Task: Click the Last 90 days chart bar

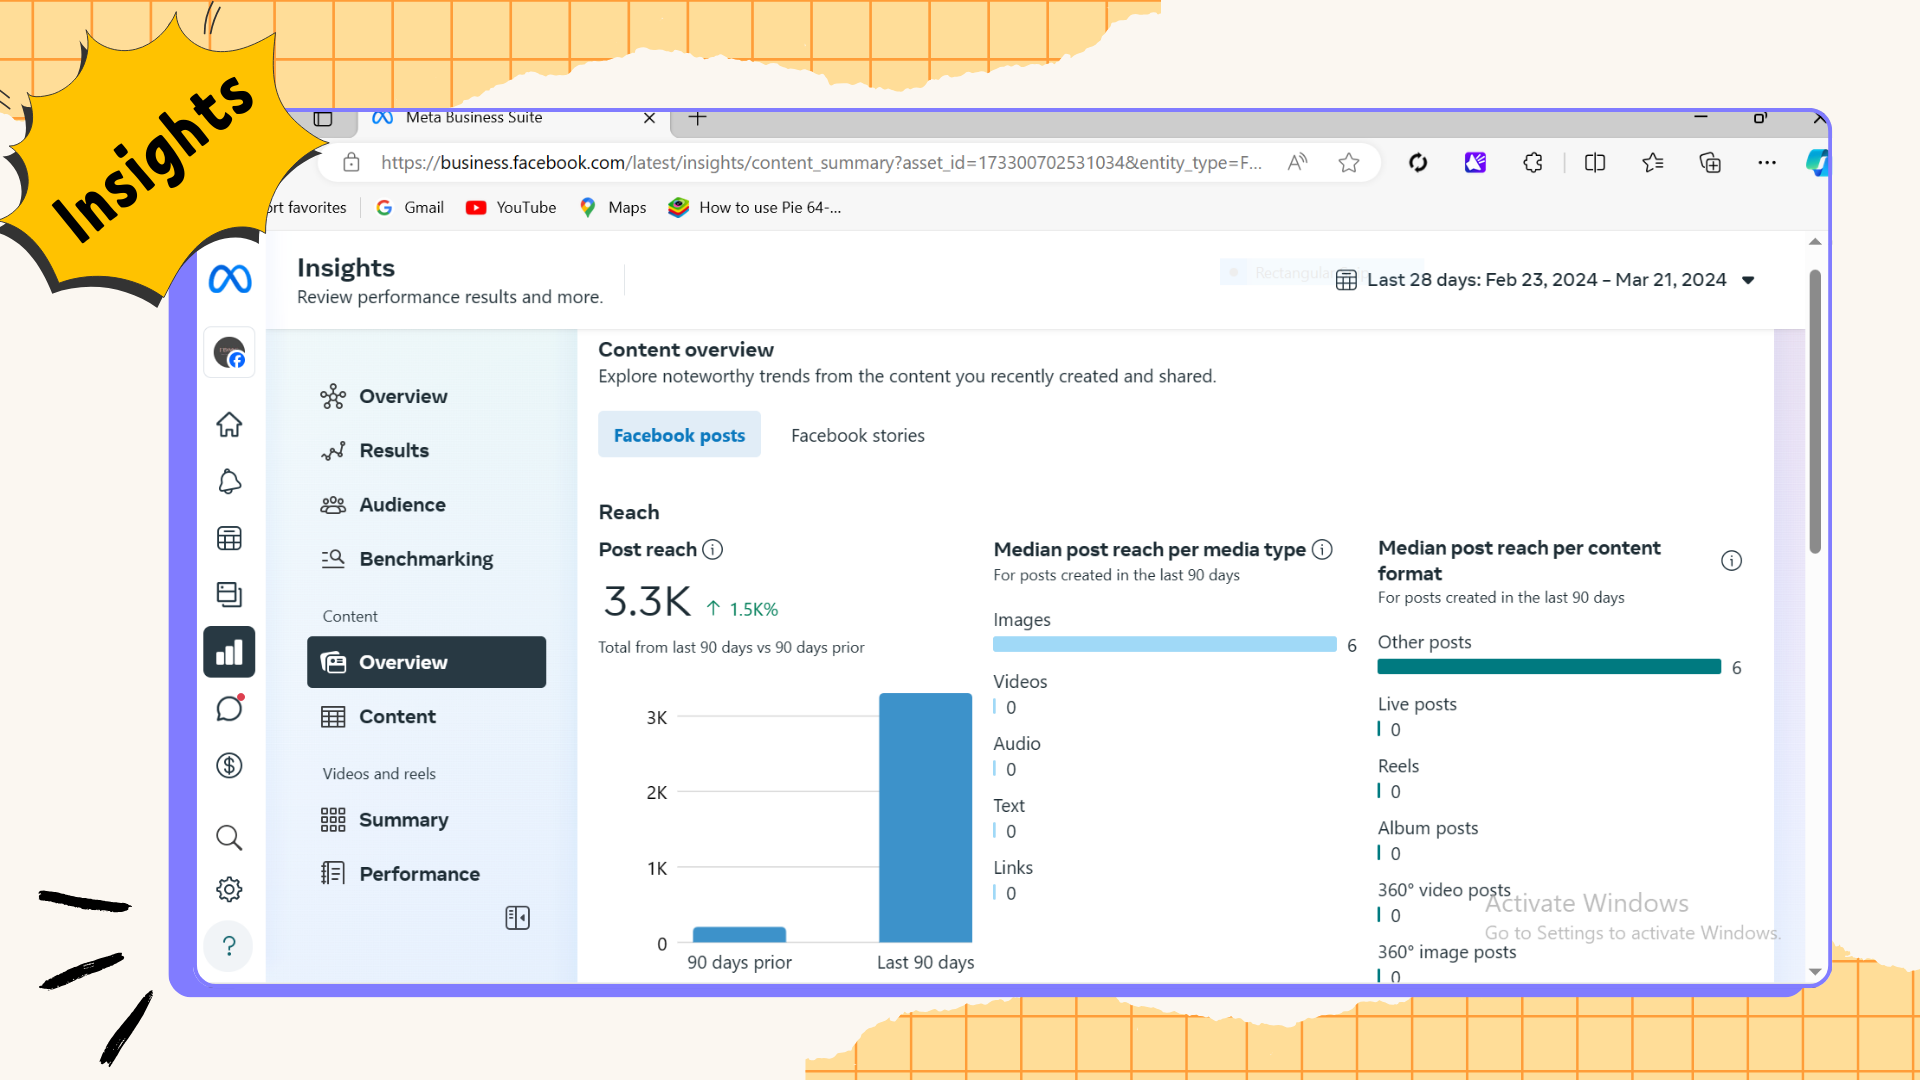Action: (x=925, y=817)
